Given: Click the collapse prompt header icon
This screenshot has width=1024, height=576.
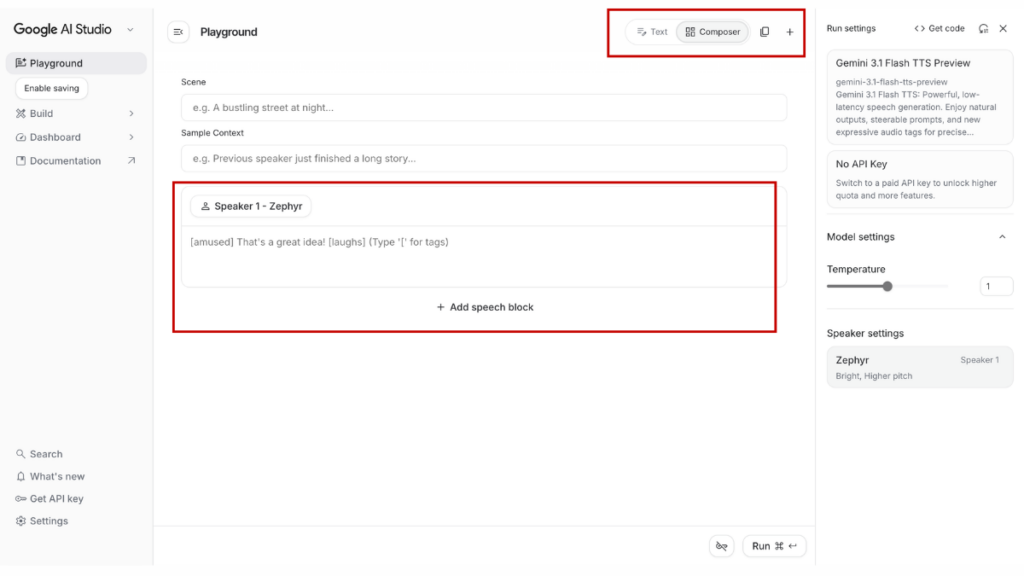Looking at the screenshot, I should tap(178, 31).
